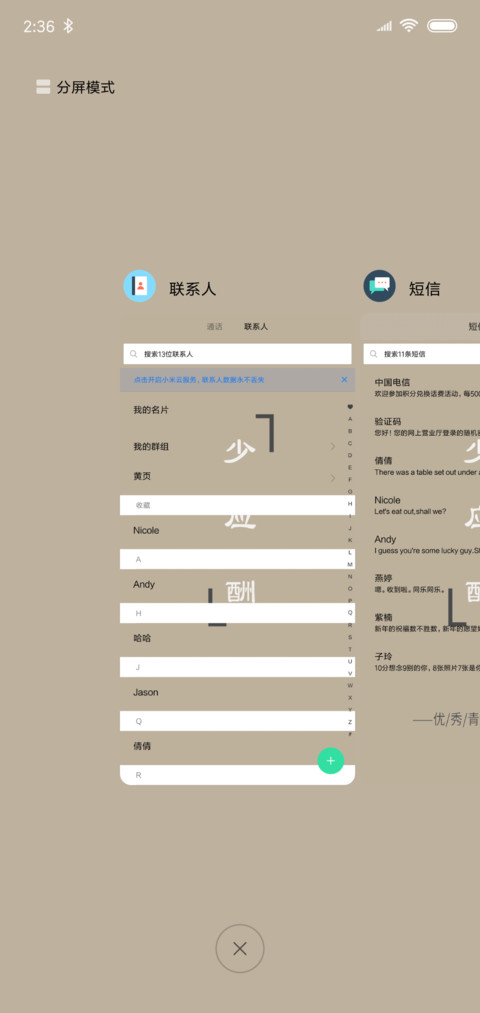Expand chevron next to 黄页

[333, 478]
